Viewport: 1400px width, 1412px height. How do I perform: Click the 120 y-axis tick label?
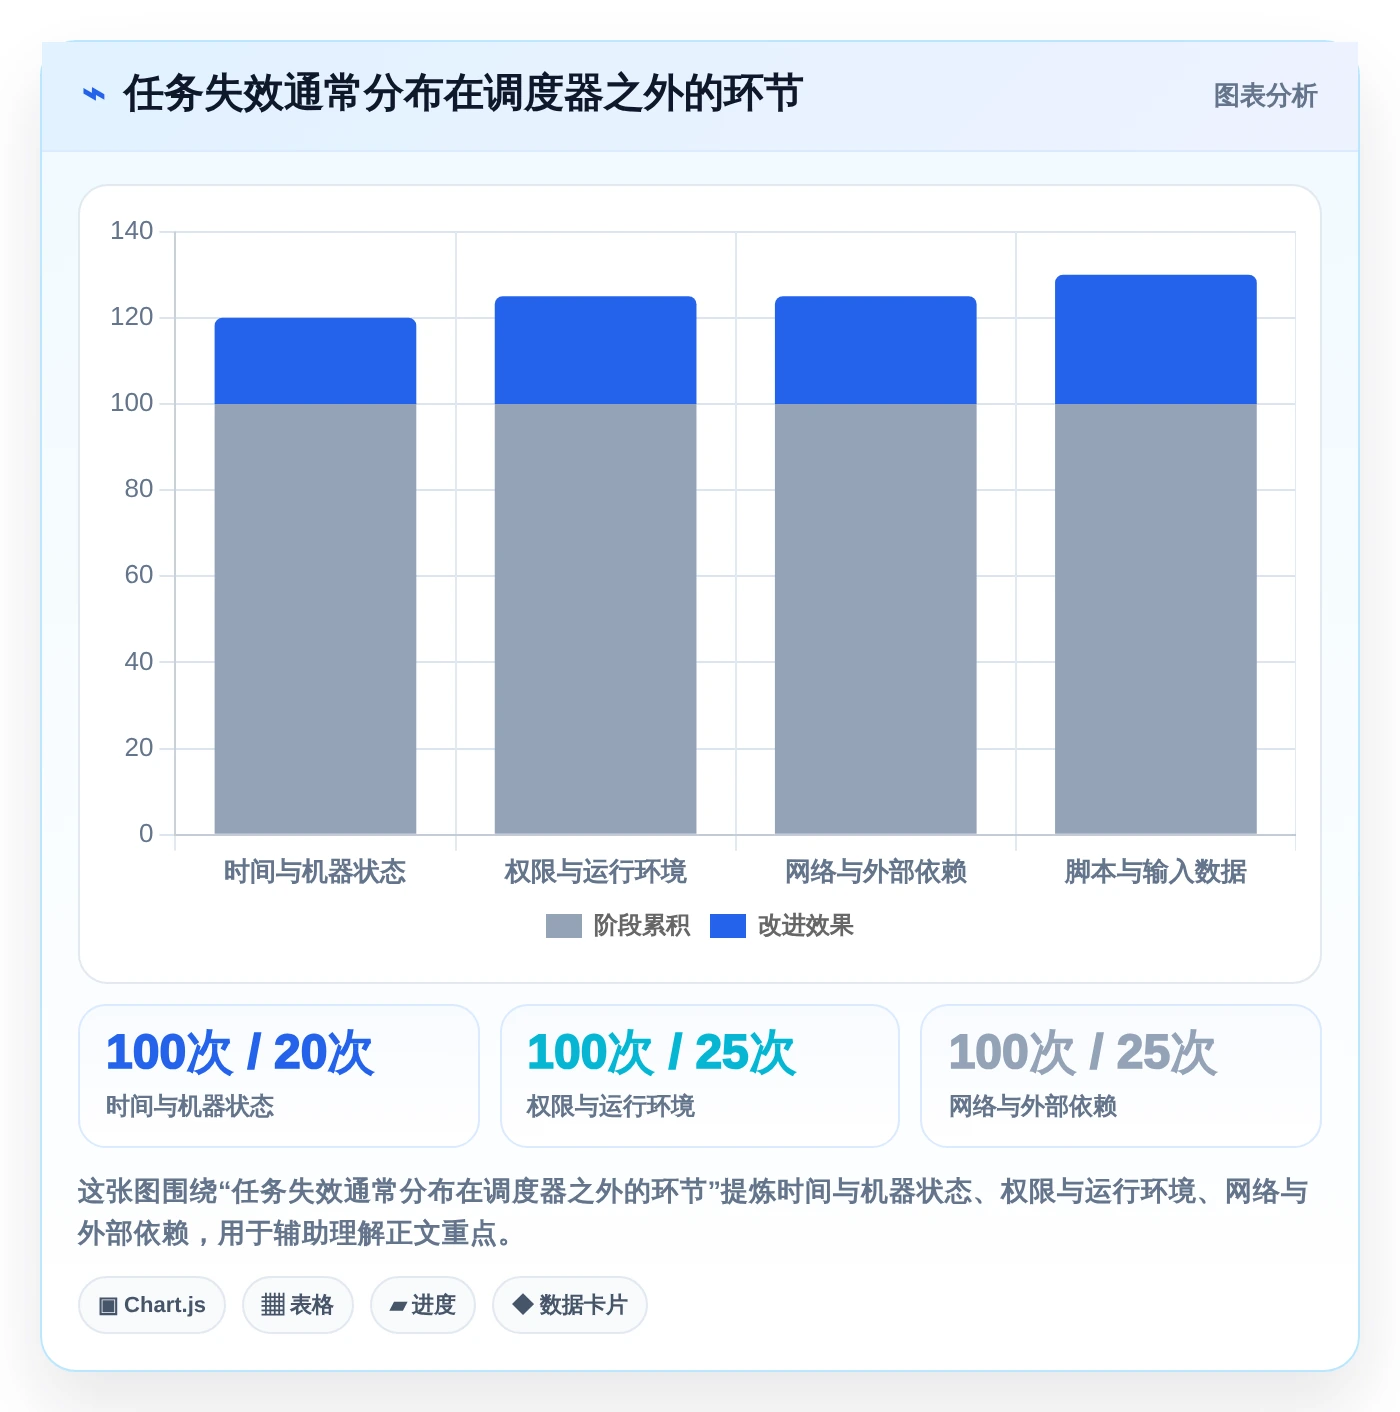(132, 317)
